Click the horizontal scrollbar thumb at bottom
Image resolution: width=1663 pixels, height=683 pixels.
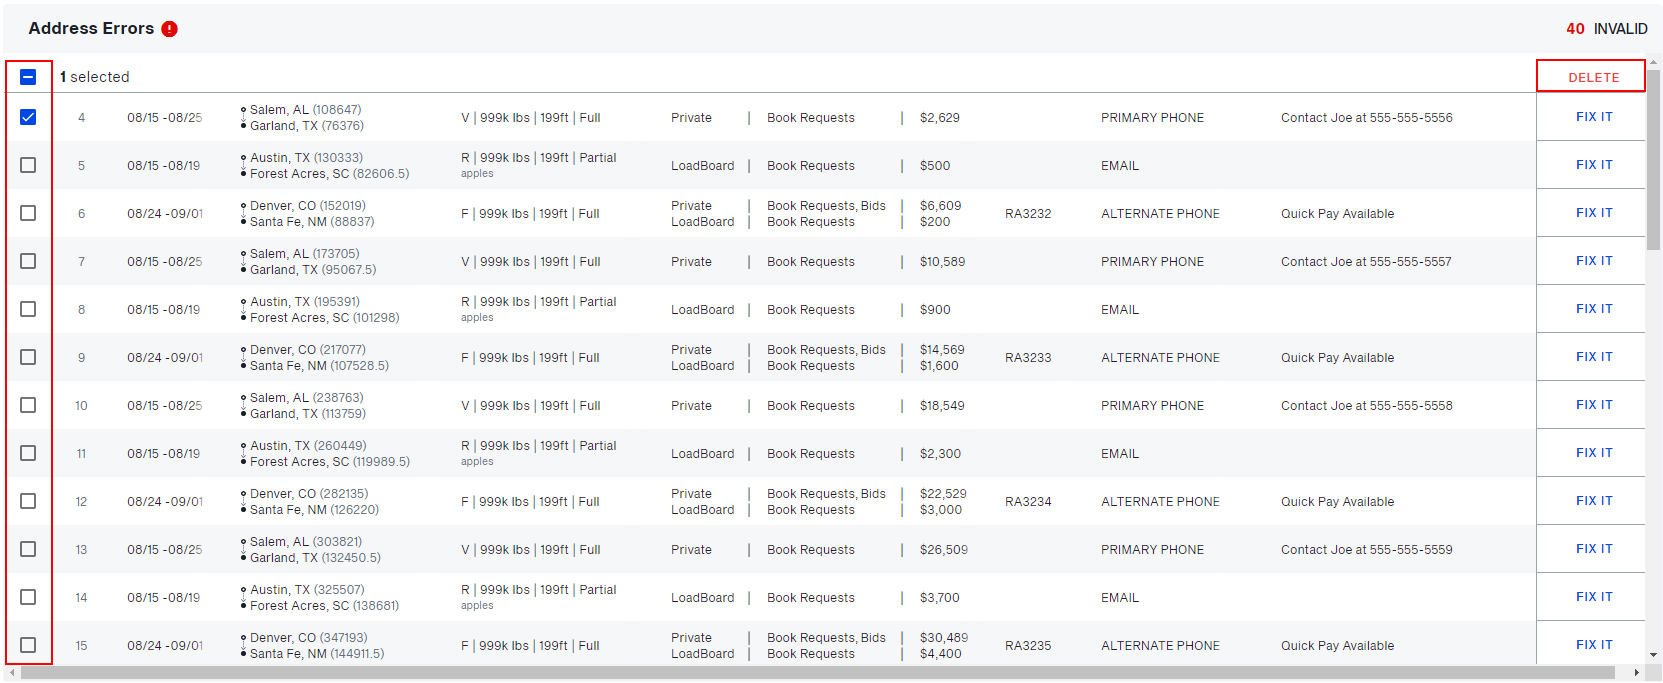818,673
